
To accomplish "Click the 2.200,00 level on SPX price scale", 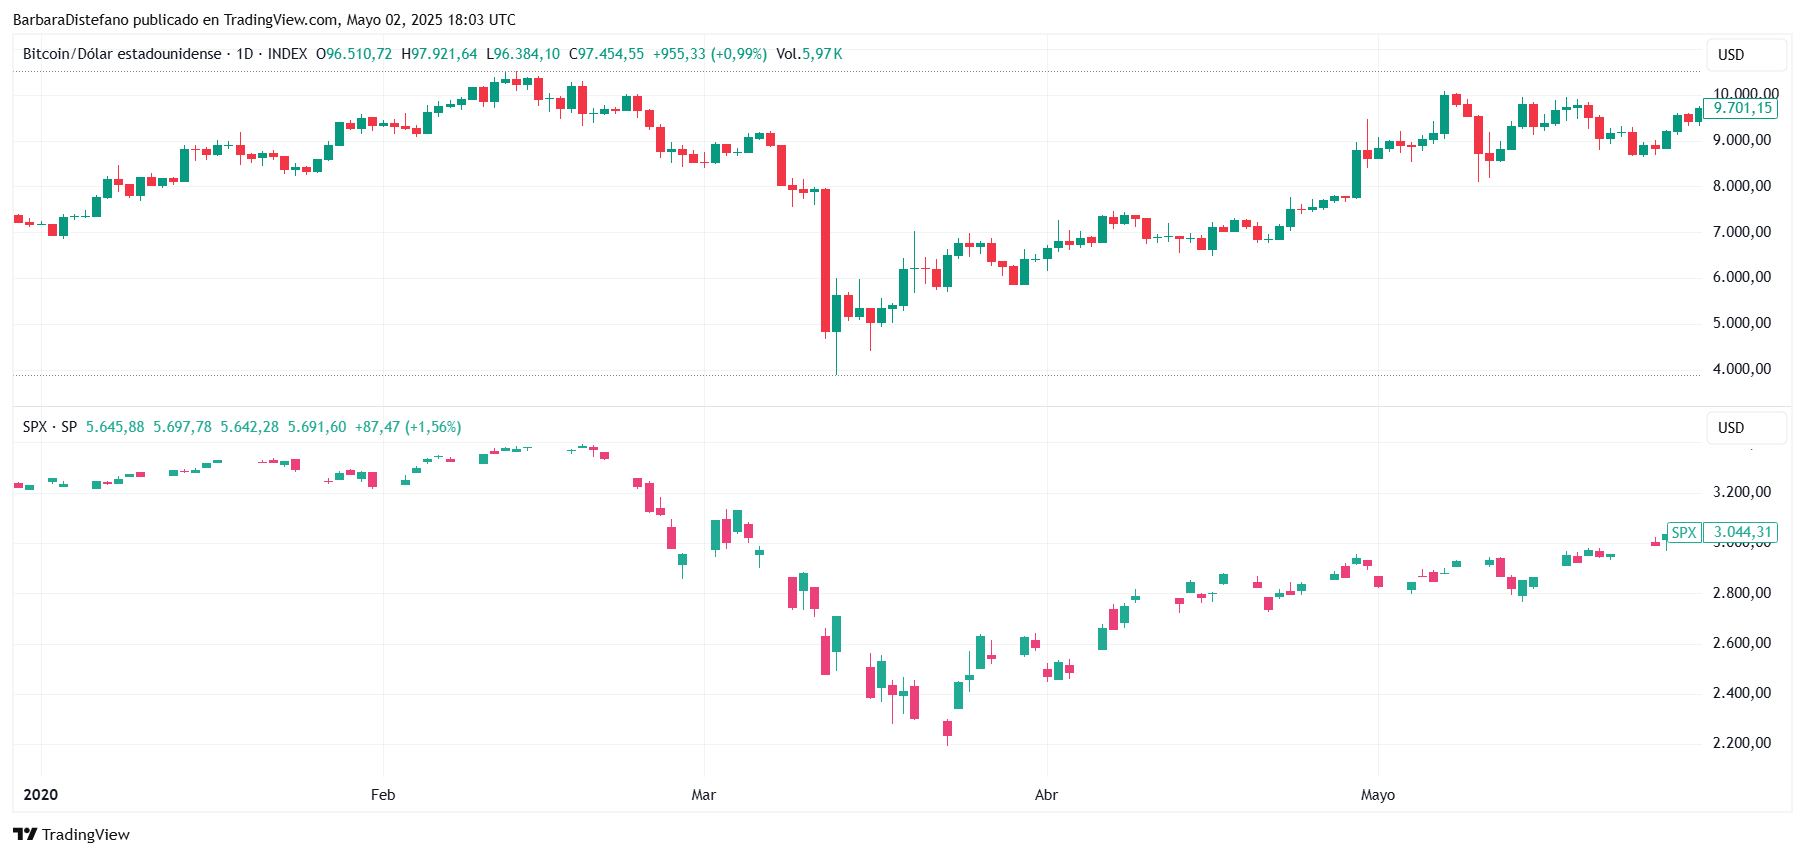I will coord(1741,743).
